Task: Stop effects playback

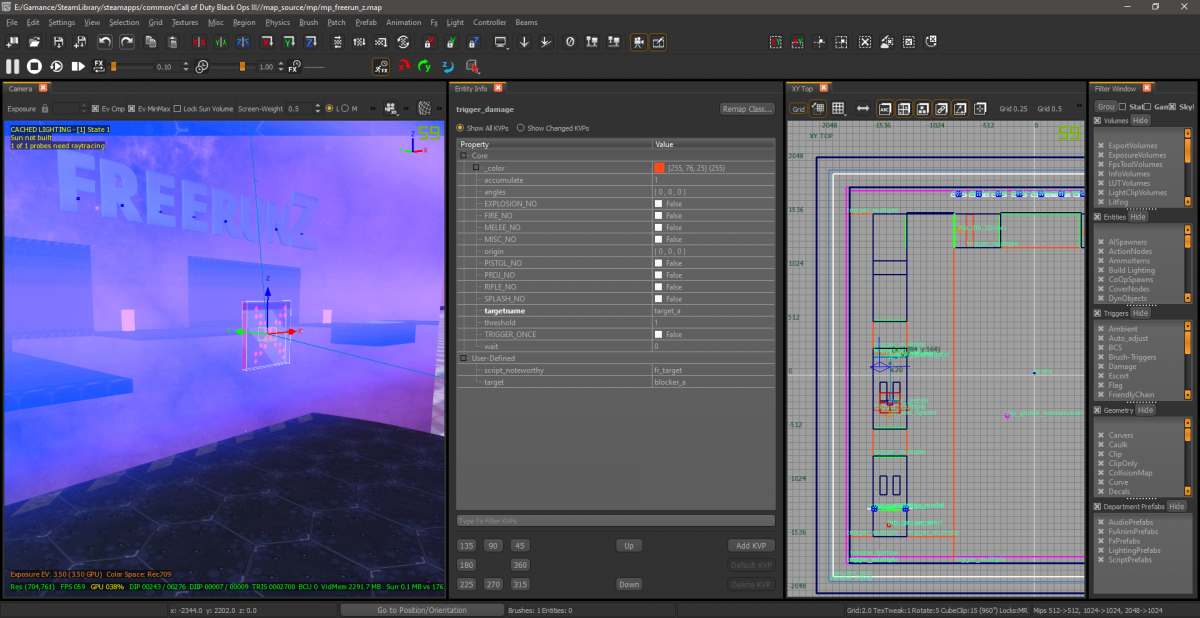Action: [34, 66]
